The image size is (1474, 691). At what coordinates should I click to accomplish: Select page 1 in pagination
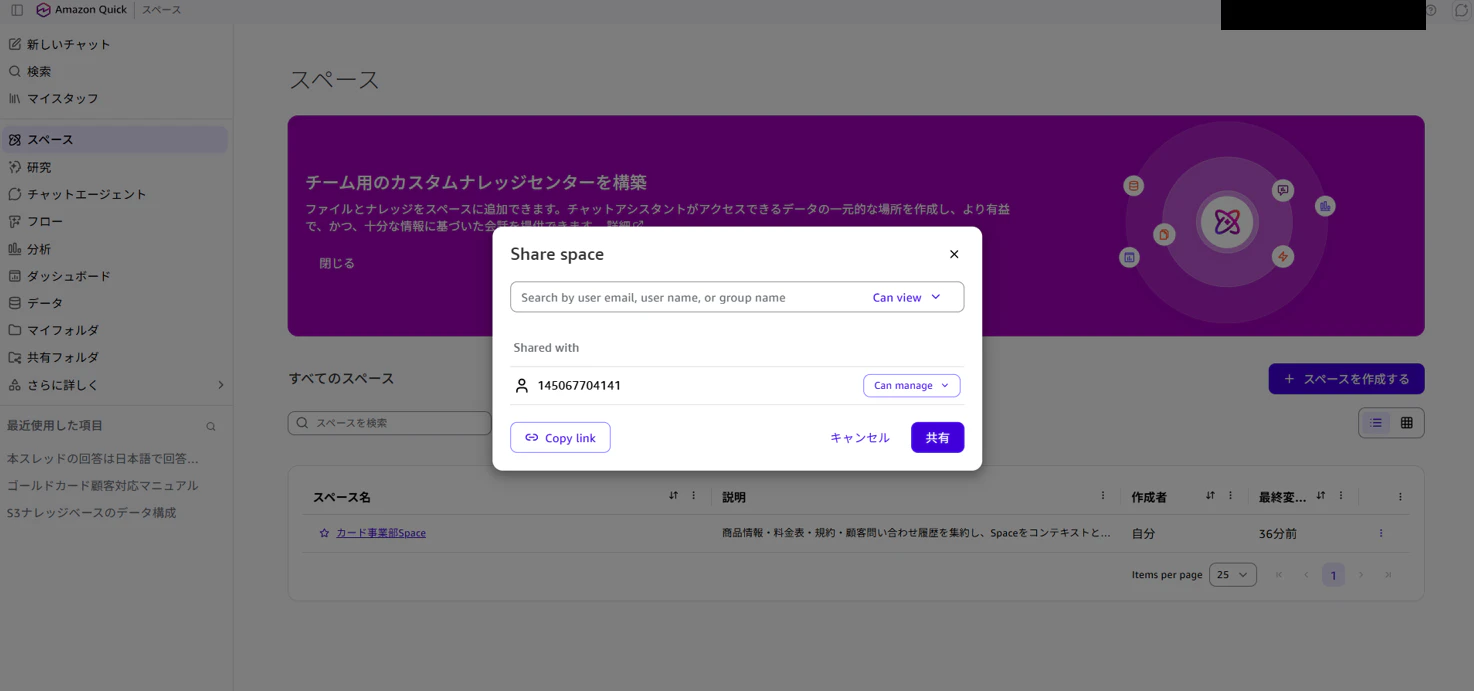pyautogui.click(x=1333, y=575)
